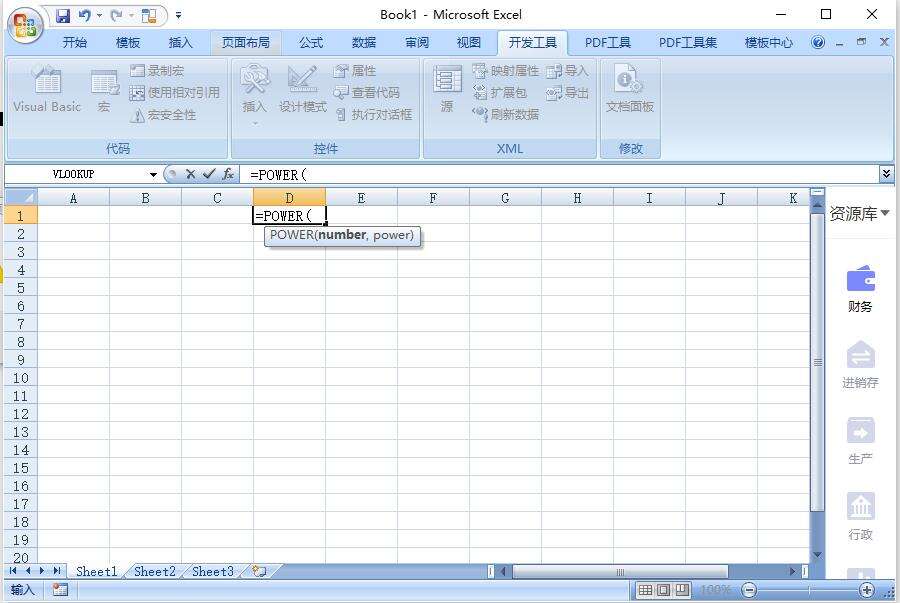Open the 行政 resource category
The image size is (900, 603).
[x=860, y=516]
